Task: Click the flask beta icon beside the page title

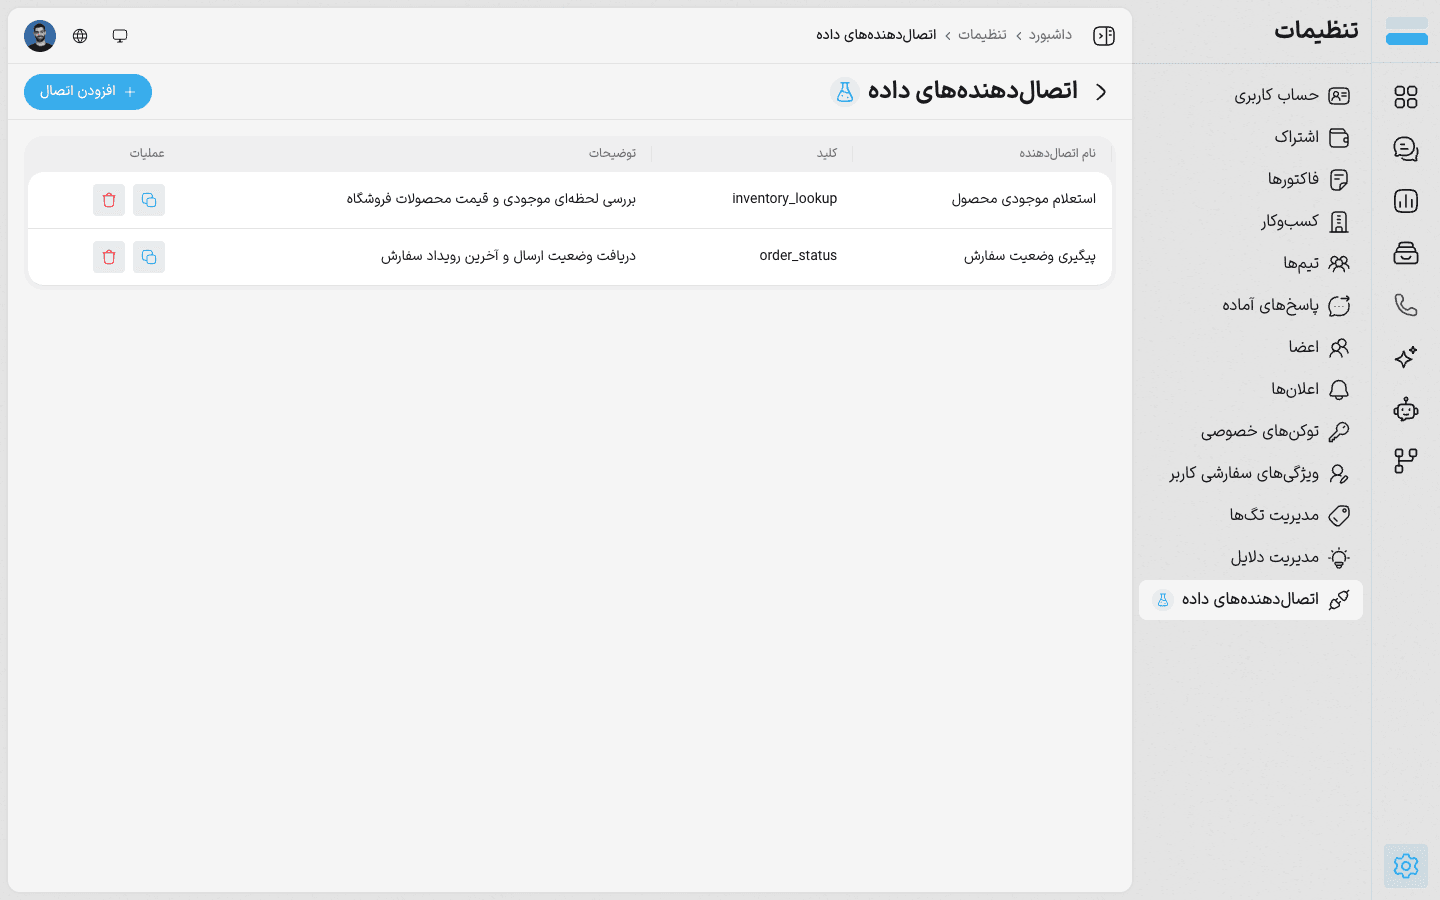Action: click(x=845, y=92)
